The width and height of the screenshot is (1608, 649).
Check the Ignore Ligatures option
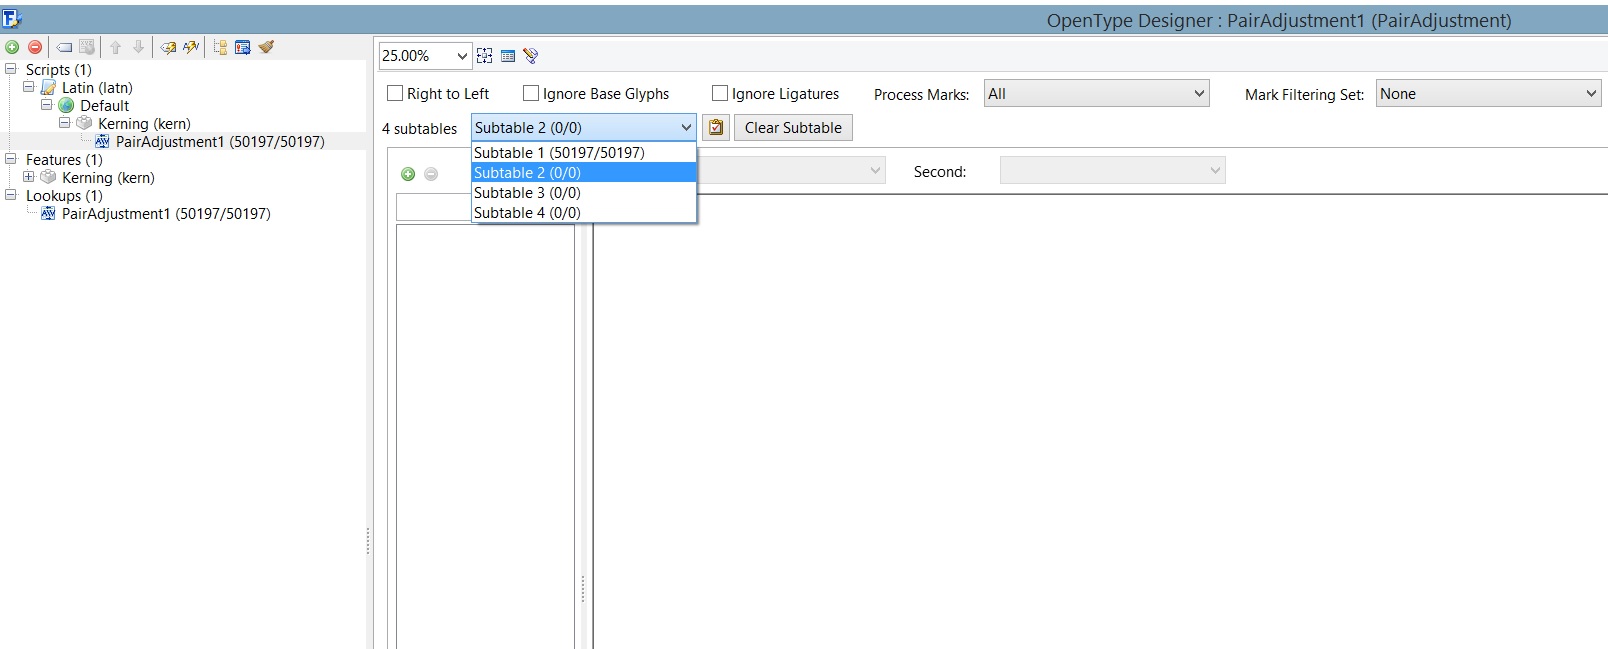click(x=720, y=93)
